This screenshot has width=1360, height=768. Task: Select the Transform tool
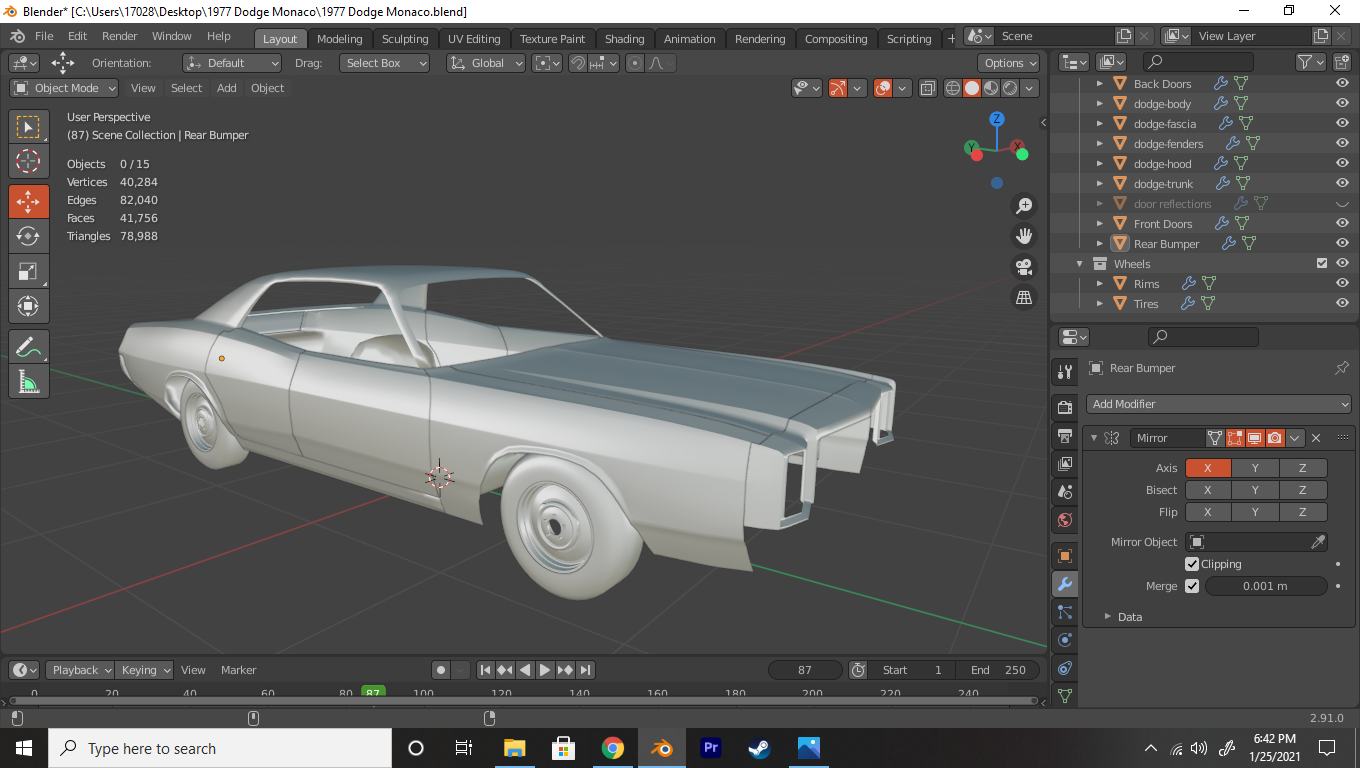point(29,305)
